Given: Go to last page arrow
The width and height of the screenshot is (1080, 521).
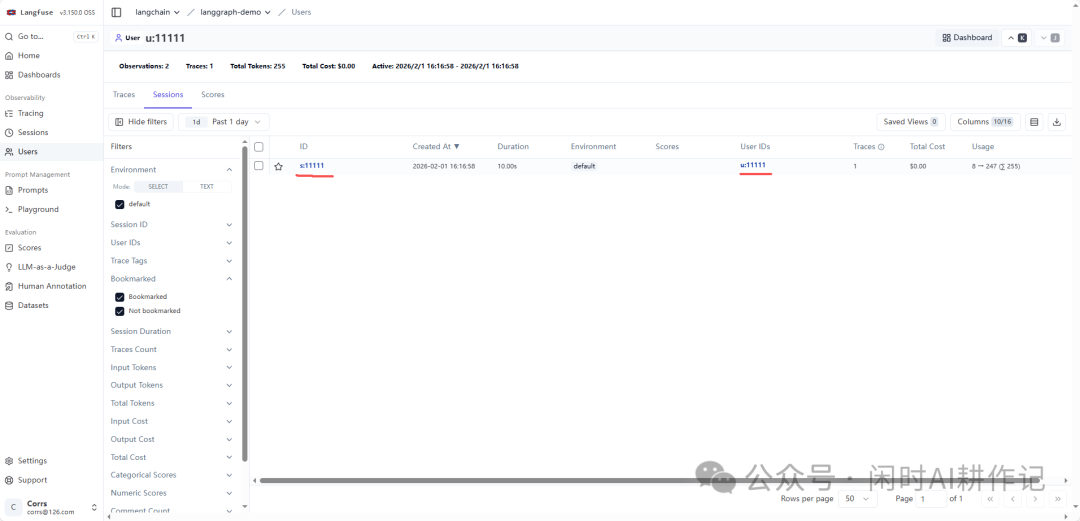Looking at the screenshot, I should click(x=1057, y=498).
